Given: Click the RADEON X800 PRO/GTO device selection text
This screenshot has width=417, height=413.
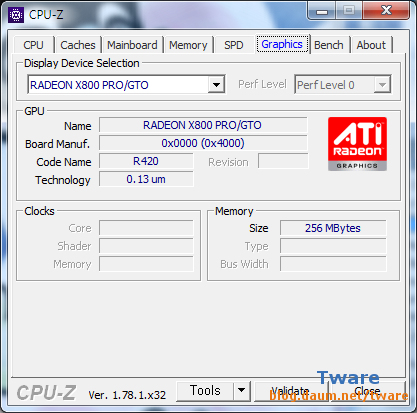Looking at the screenshot, I should (89, 85).
